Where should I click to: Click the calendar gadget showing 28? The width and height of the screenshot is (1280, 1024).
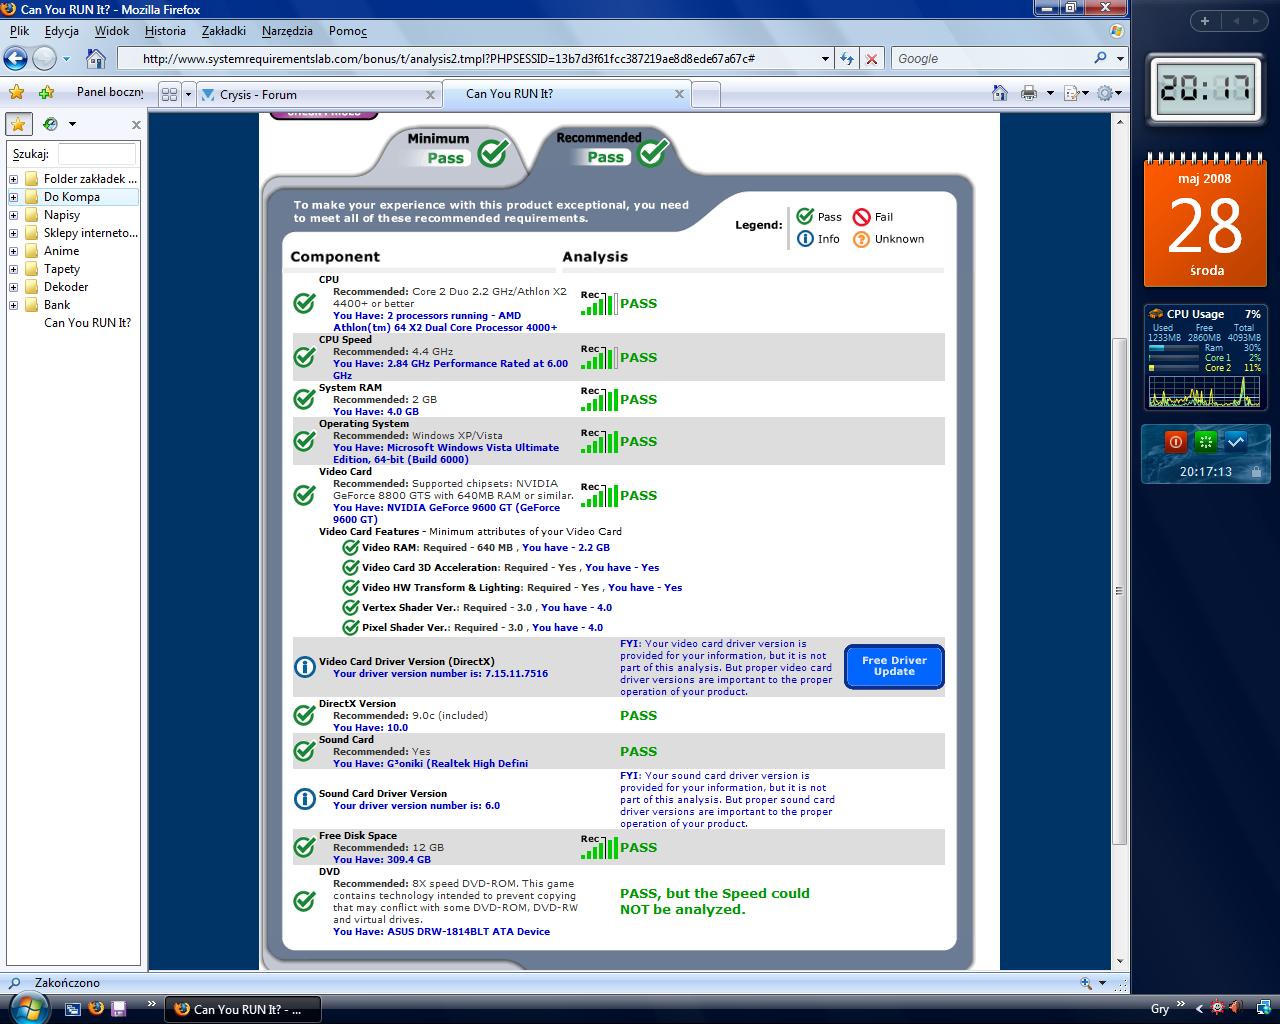pyautogui.click(x=1205, y=222)
